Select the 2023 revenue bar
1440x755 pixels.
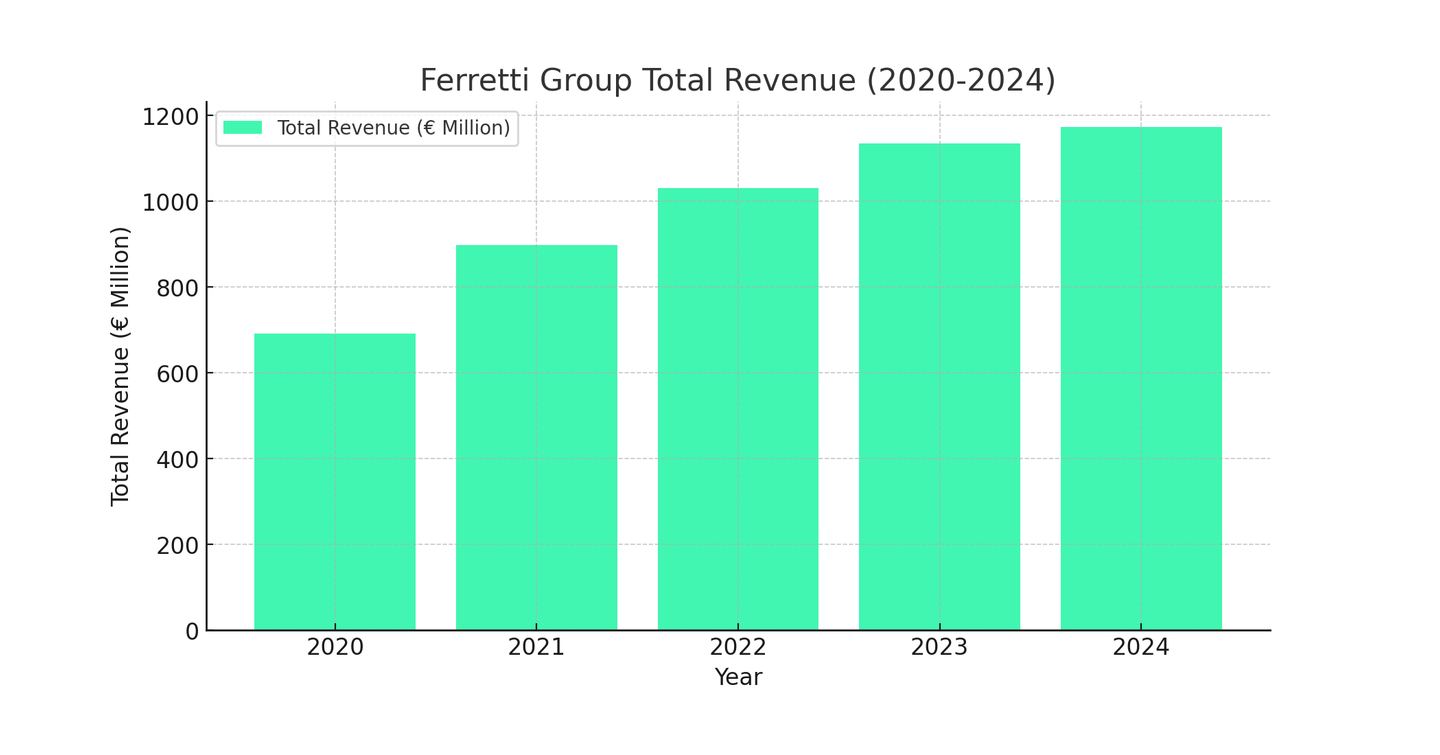939,387
